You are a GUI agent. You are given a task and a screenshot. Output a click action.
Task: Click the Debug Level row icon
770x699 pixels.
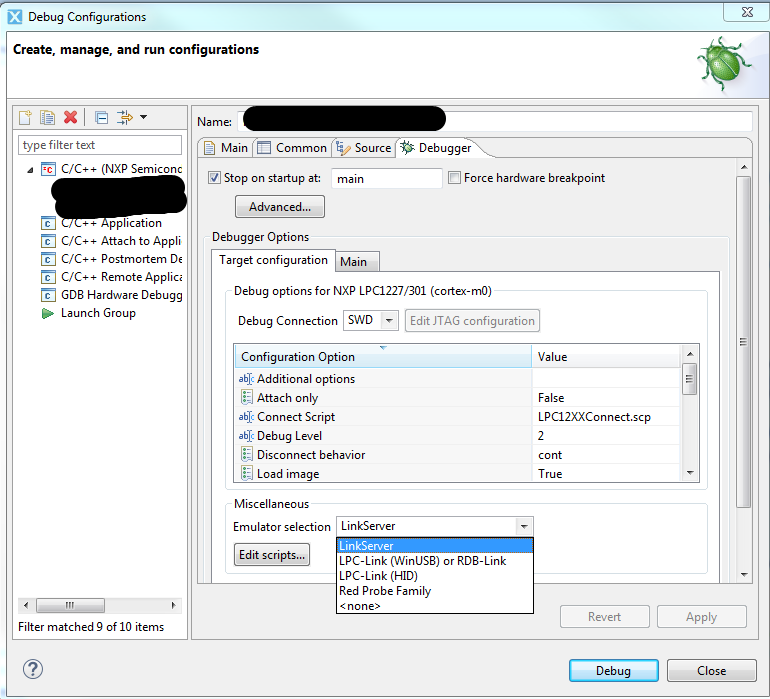pos(246,436)
